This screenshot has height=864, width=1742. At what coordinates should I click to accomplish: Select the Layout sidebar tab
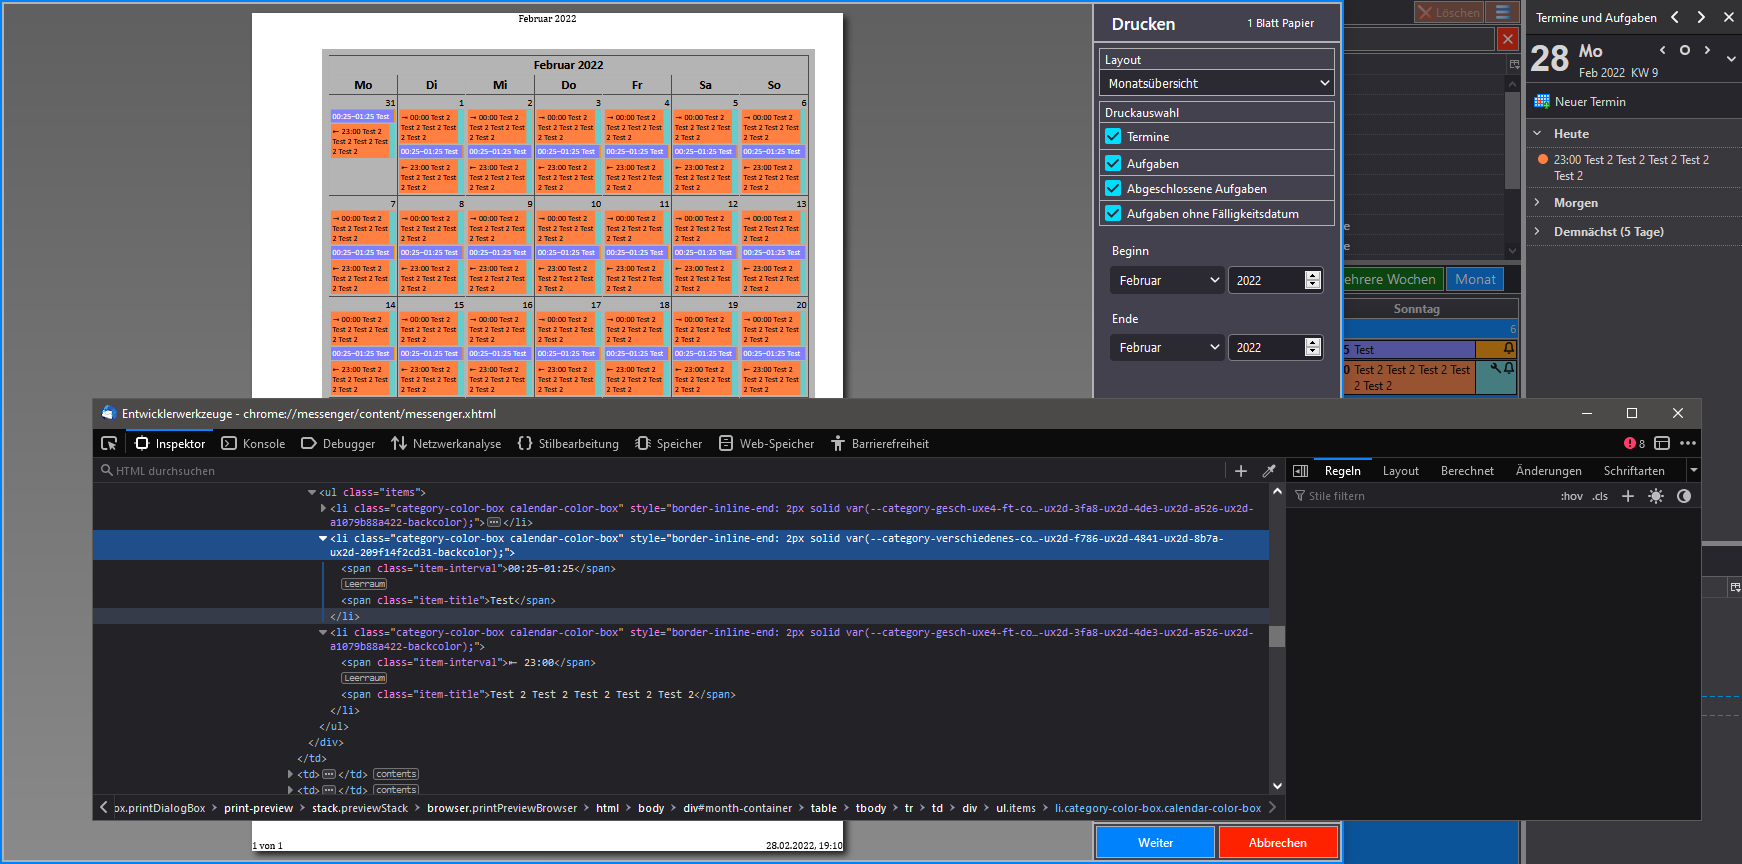pos(1400,471)
